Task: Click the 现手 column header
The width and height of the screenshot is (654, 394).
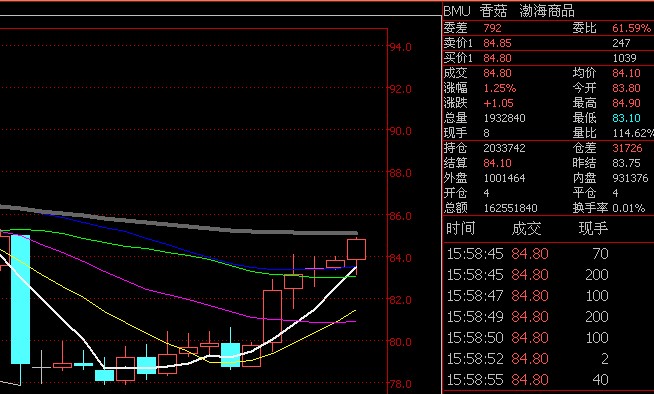Action: 593,228
